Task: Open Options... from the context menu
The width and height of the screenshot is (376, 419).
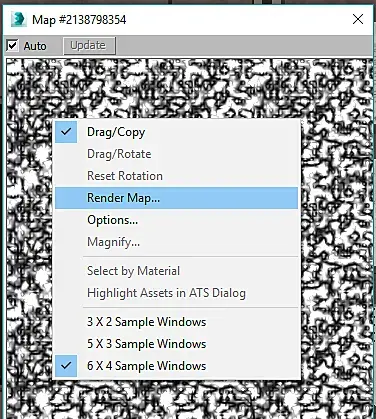Action: coord(176,220)
